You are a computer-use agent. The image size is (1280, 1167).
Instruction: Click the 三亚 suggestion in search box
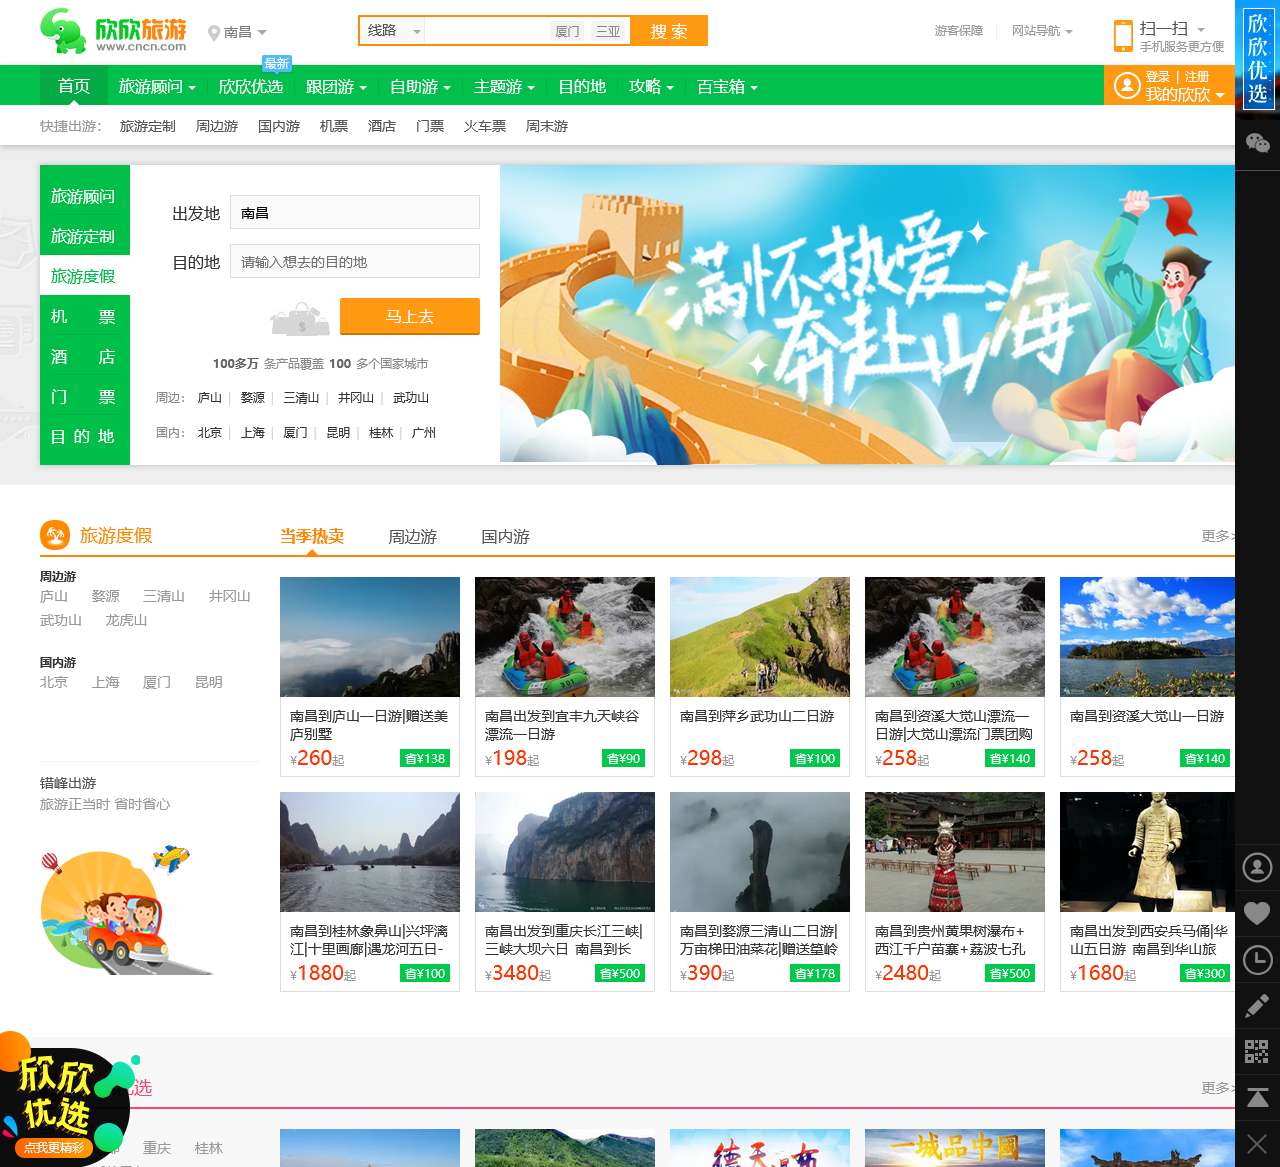608,31
